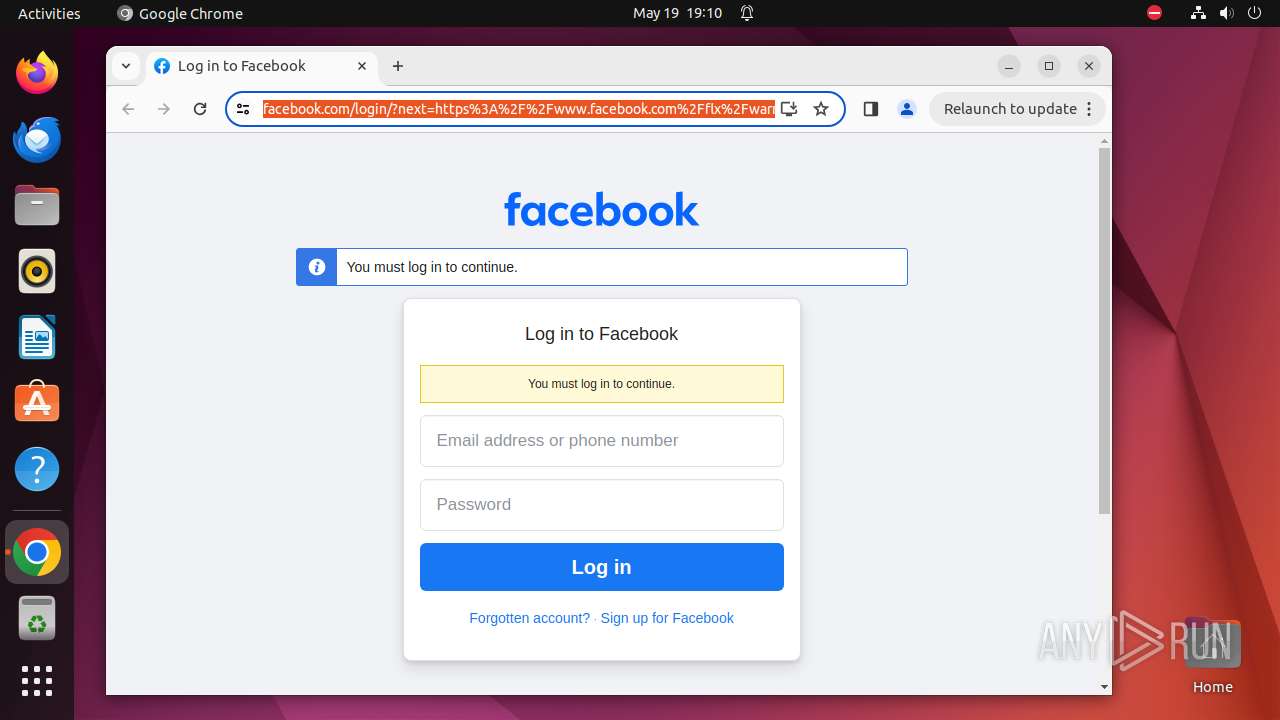Open network status icon in top bar
Viewport: 1280px width, 720px height.
coord(1199,13)
